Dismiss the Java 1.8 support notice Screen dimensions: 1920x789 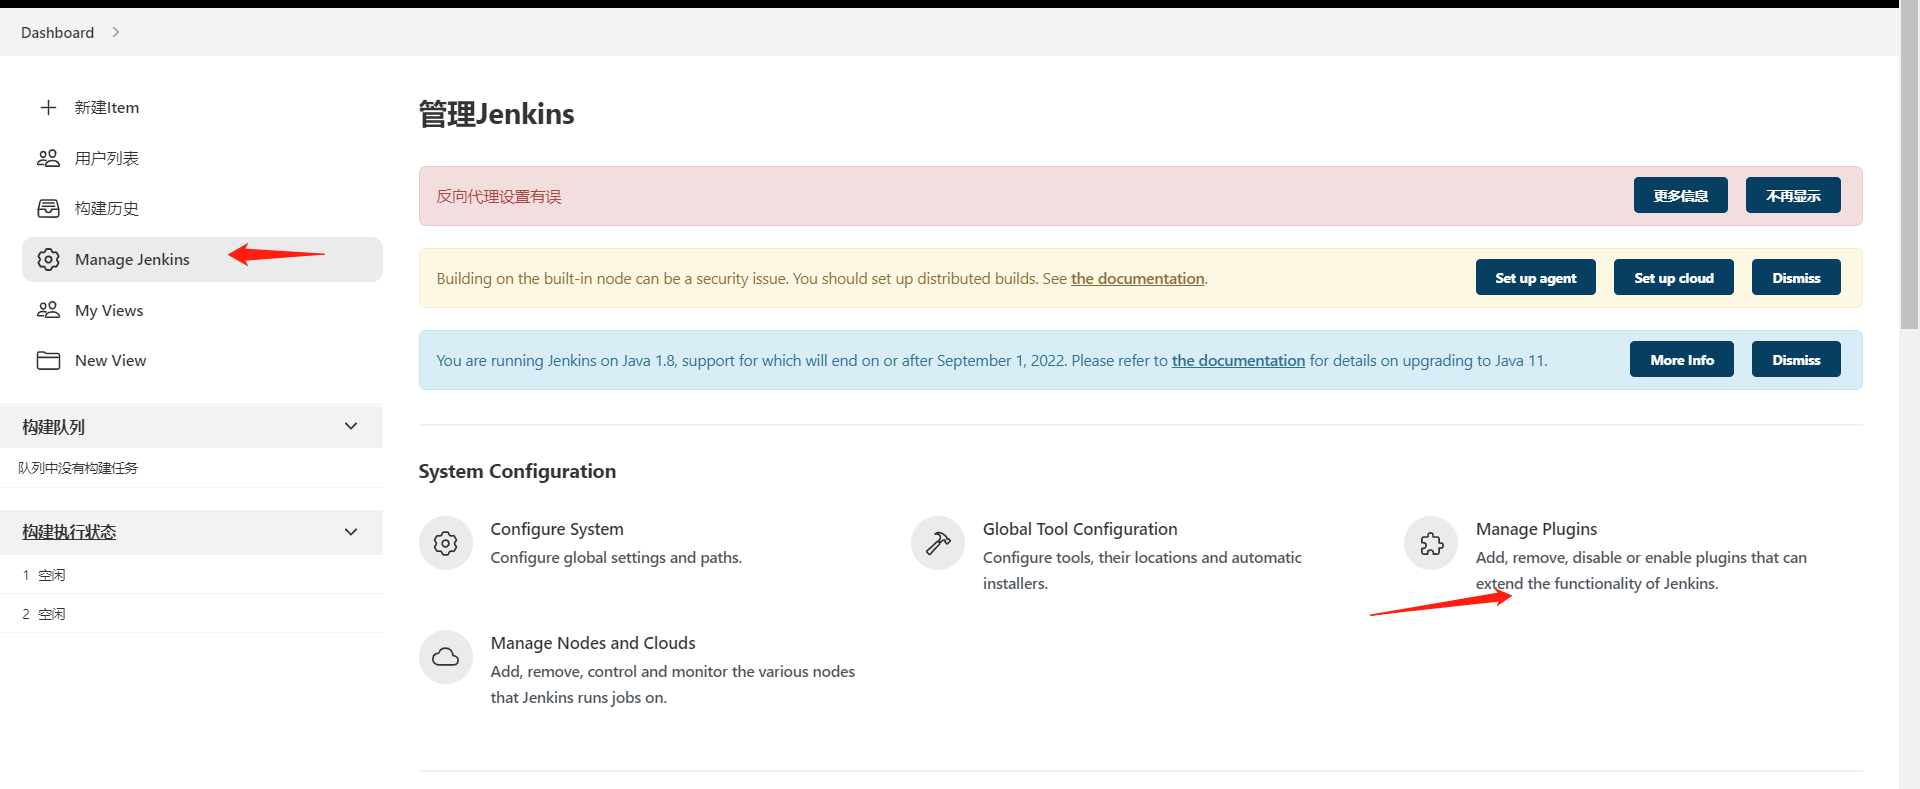[1796, 360]
